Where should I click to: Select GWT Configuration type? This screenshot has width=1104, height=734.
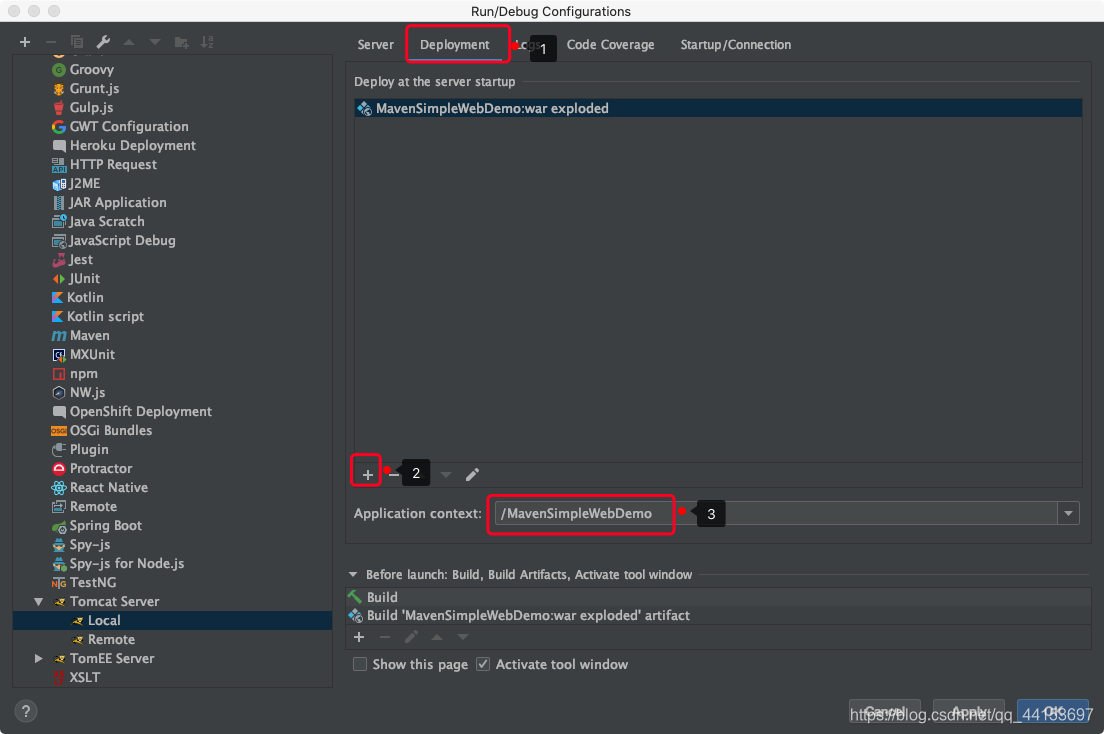[129, 126]
